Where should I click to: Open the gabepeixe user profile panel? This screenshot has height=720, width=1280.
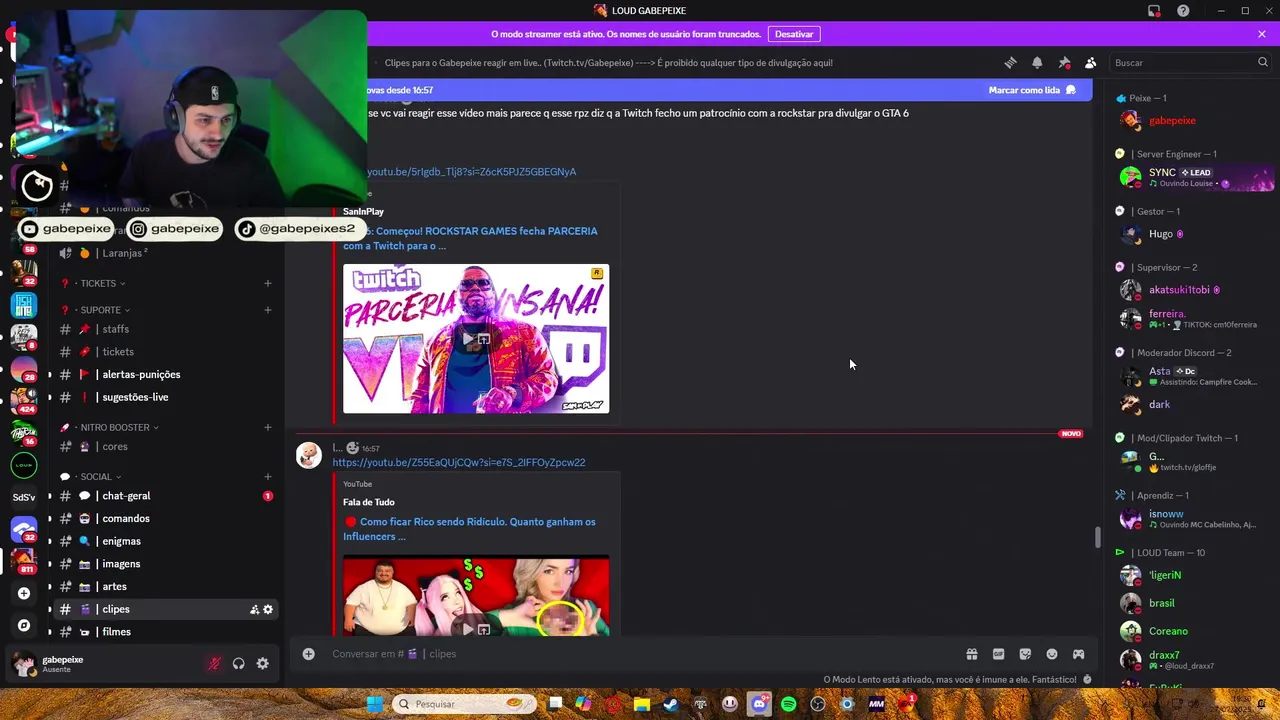click(x=60, y=663)
